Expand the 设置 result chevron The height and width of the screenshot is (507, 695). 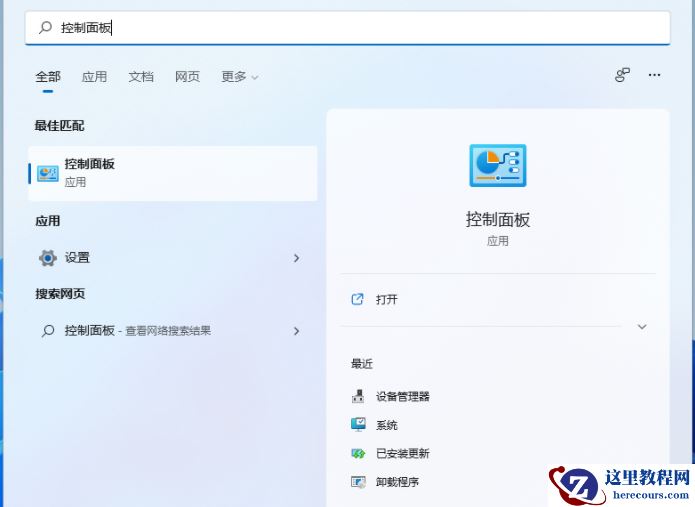click(297, 258)
